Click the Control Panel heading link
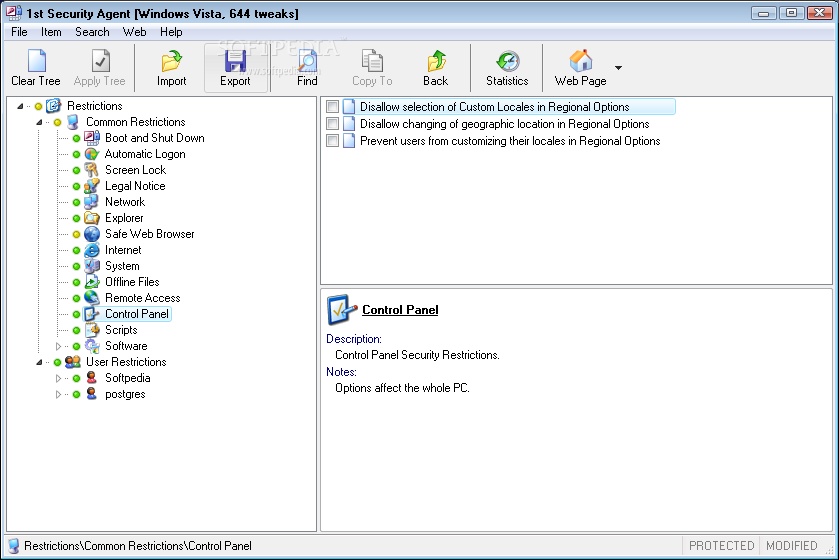The image size is (839, 560). (400, 310)
